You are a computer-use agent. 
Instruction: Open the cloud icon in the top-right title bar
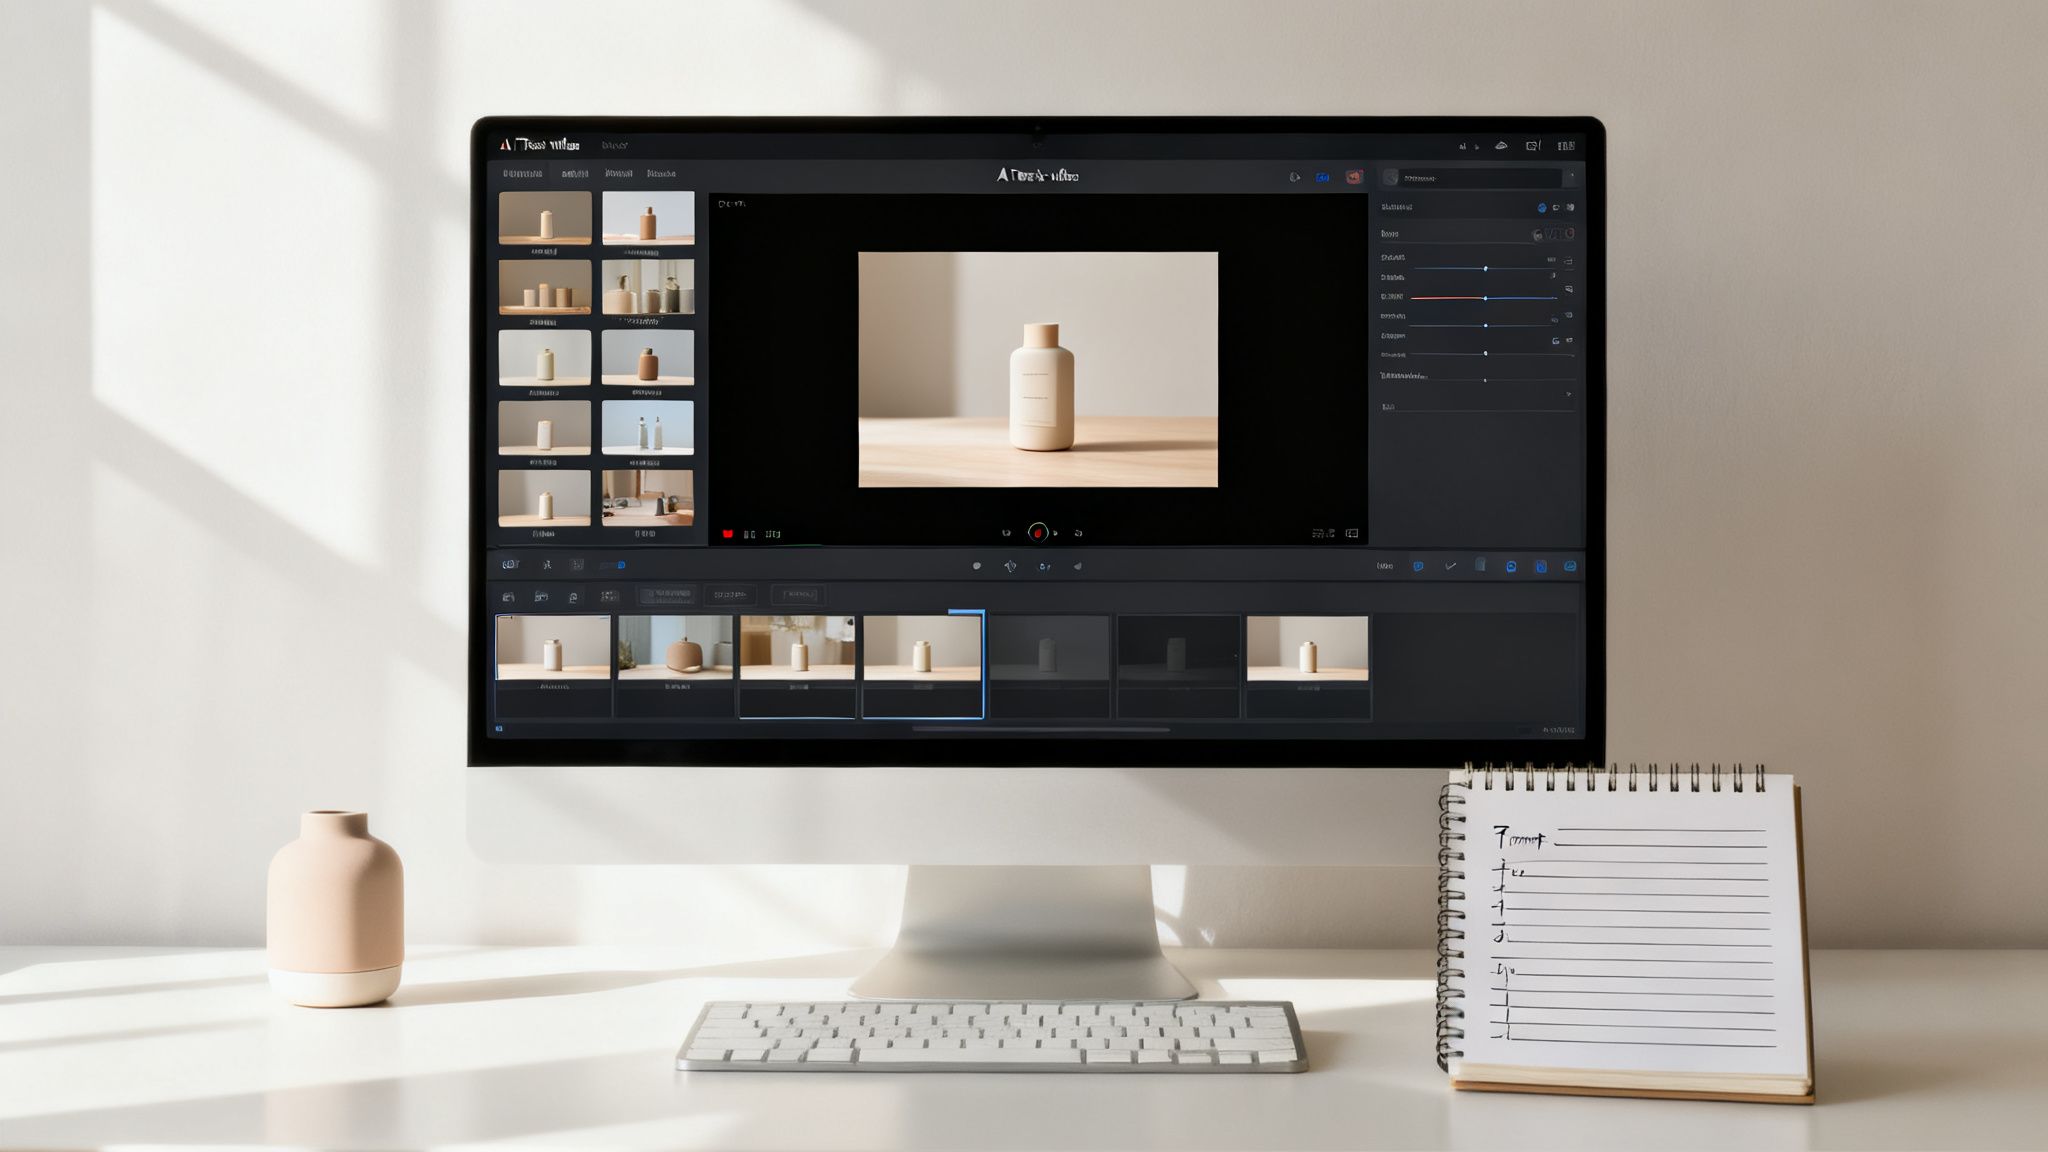point(1501,146)
